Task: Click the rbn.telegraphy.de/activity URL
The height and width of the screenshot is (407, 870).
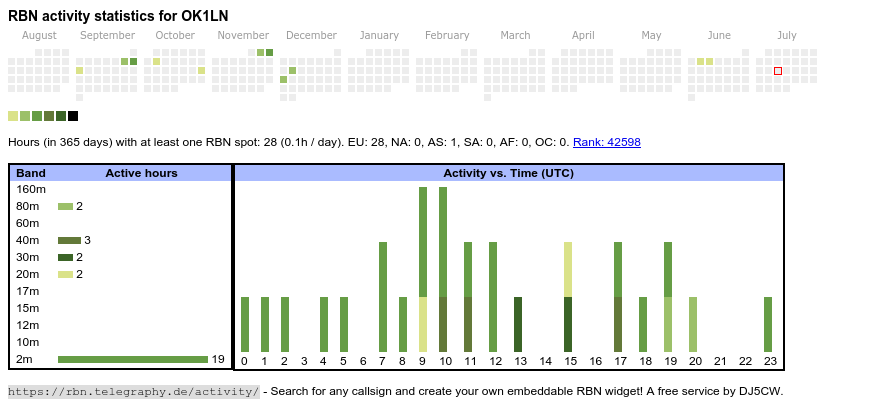Action: coord(134,391)
